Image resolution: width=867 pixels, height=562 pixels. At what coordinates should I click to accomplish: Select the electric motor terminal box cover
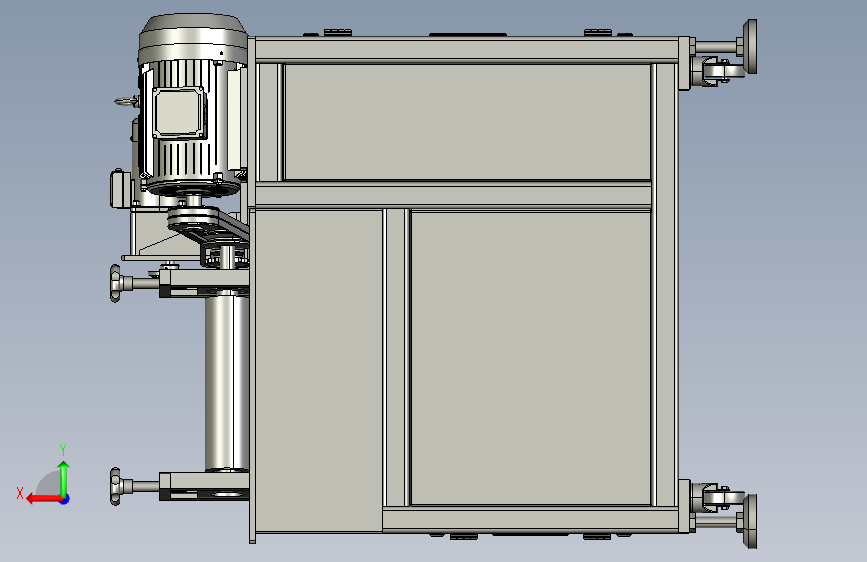[177, 113]
